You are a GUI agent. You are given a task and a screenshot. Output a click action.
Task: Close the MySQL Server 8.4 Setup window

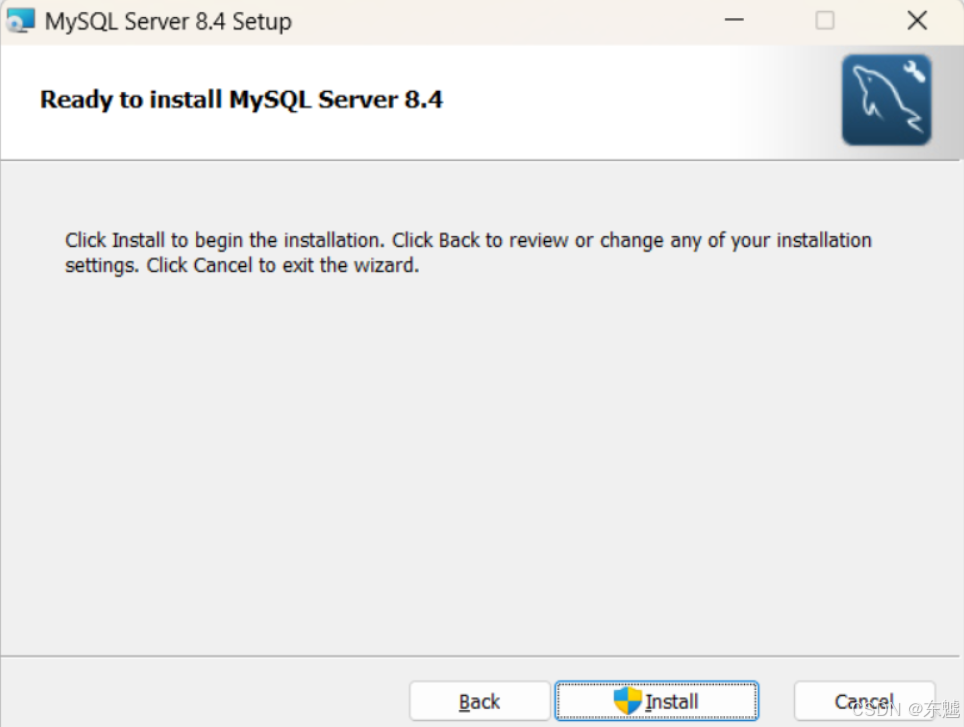point(917,20)
